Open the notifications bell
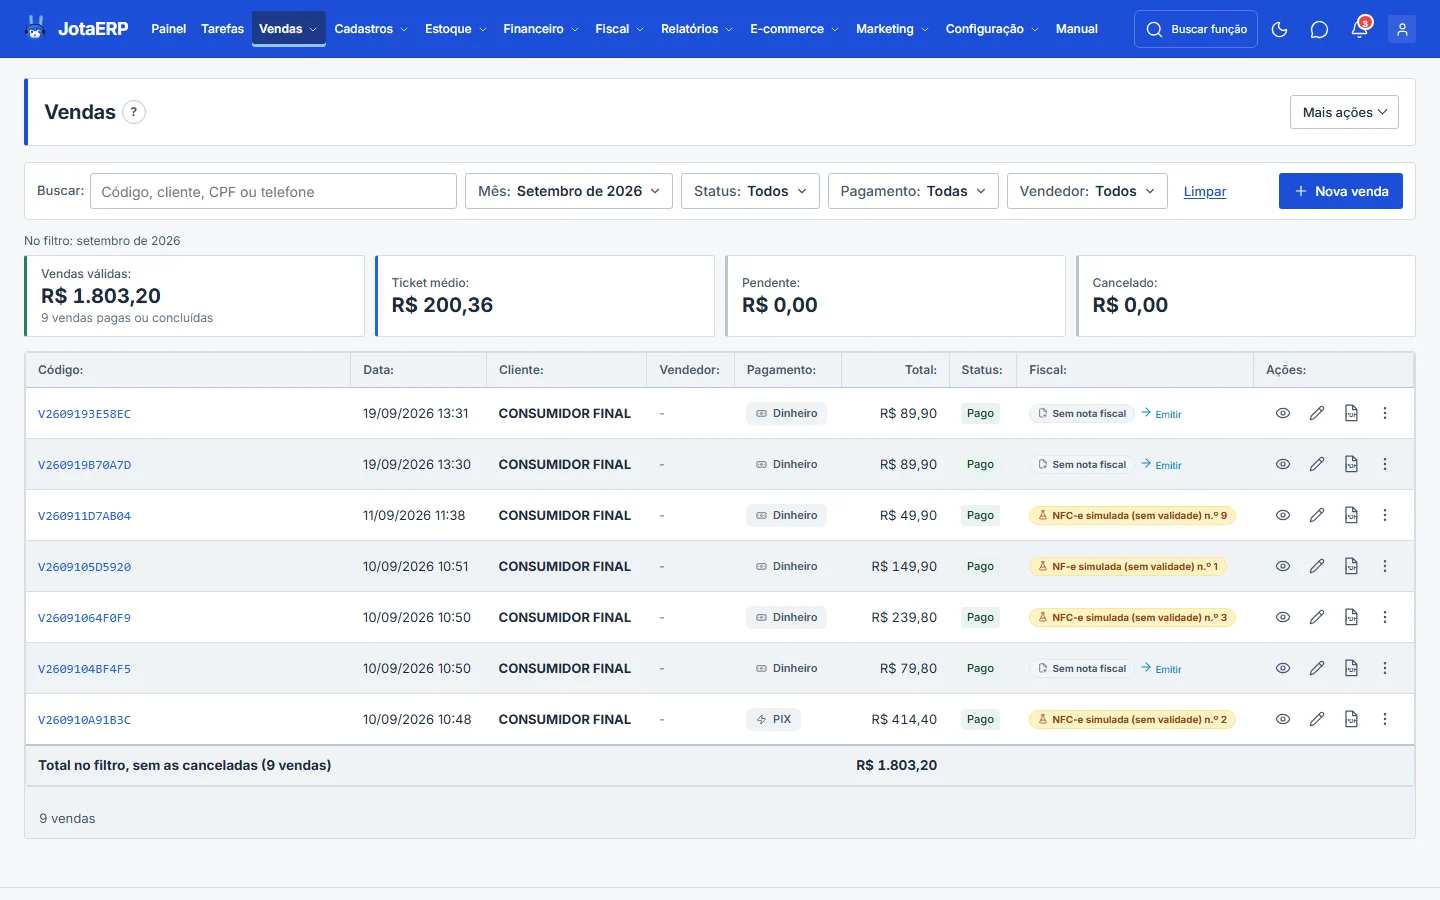The width and height of the screenshot is (1440, 900). point(1359,29)
